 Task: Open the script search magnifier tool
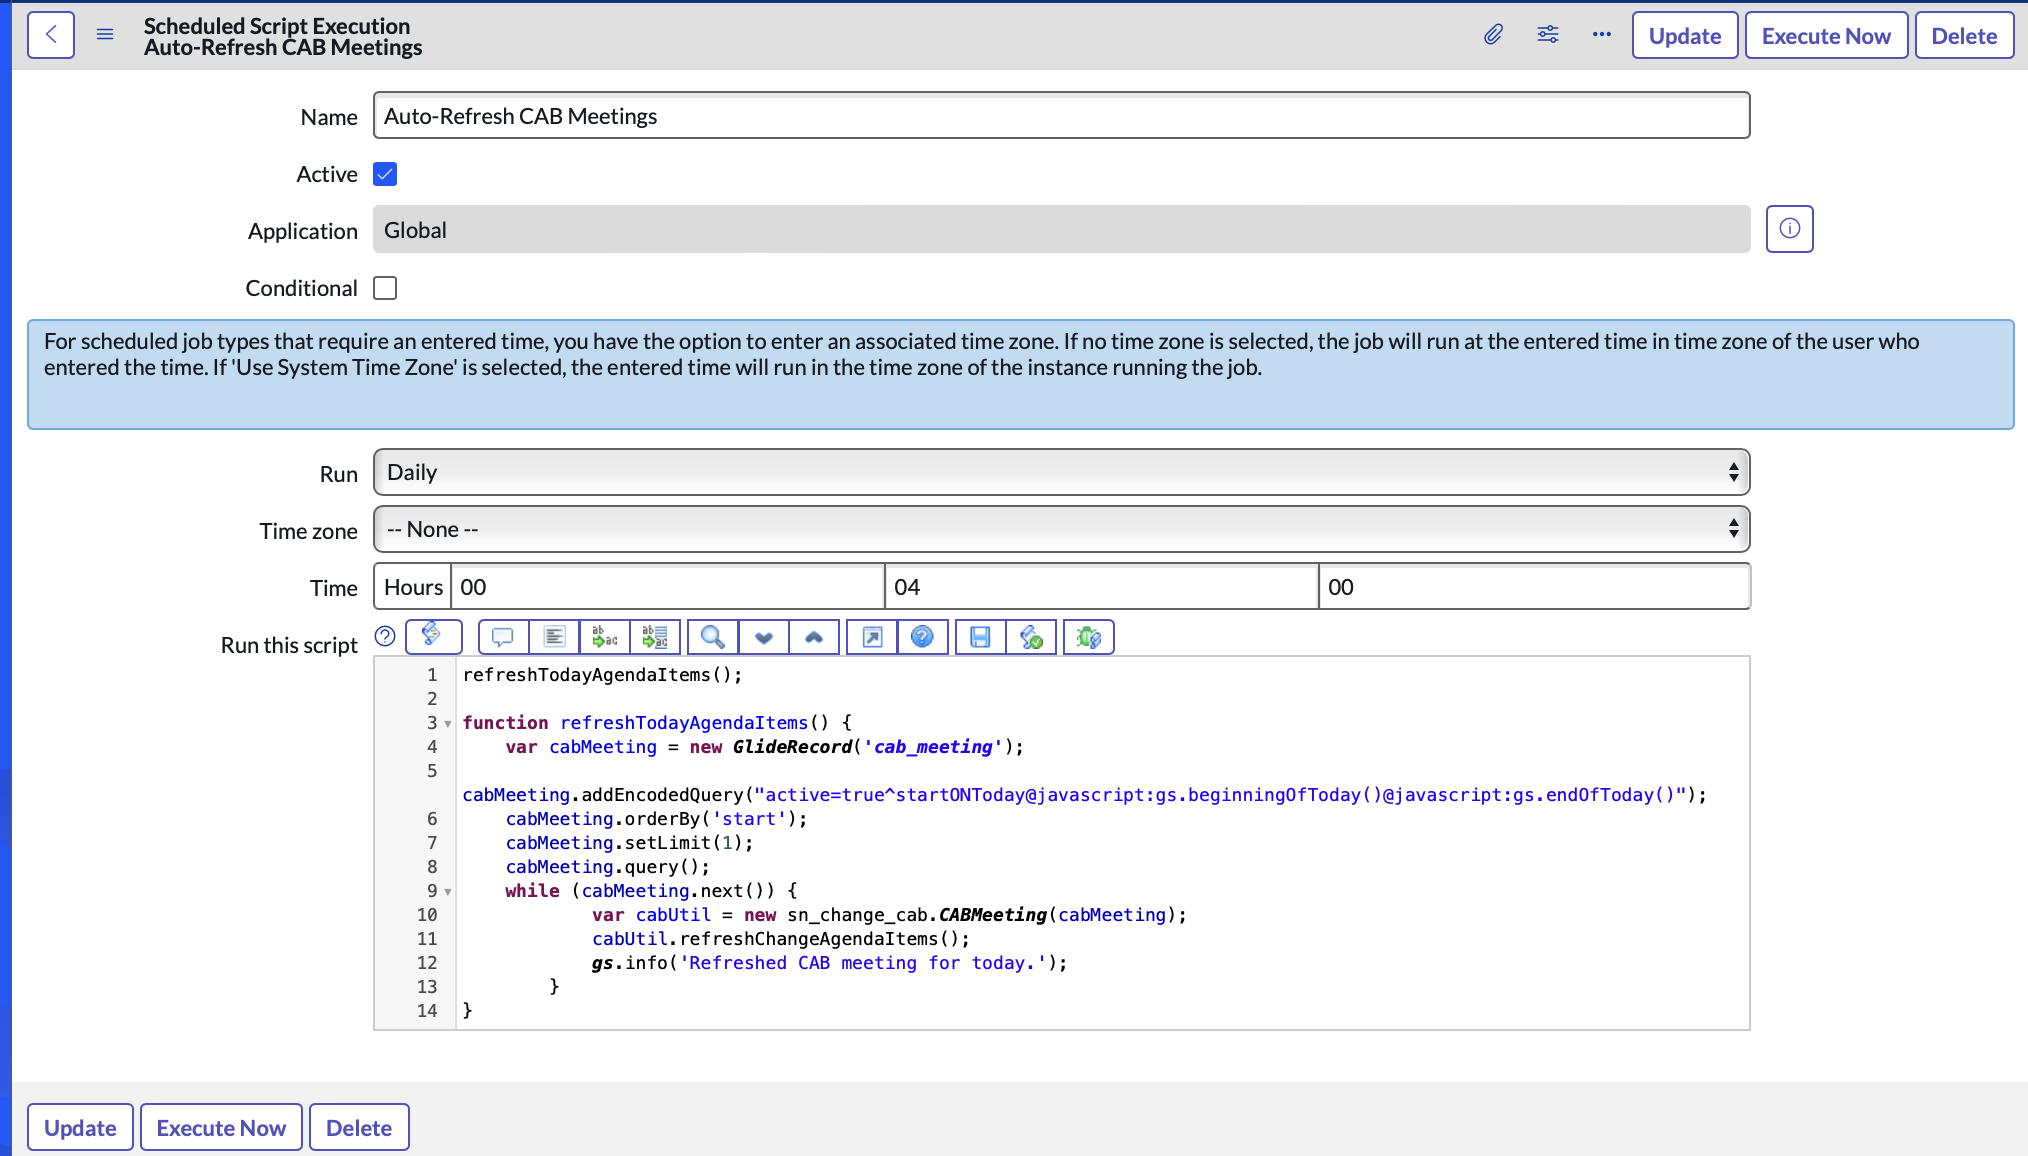713,637
